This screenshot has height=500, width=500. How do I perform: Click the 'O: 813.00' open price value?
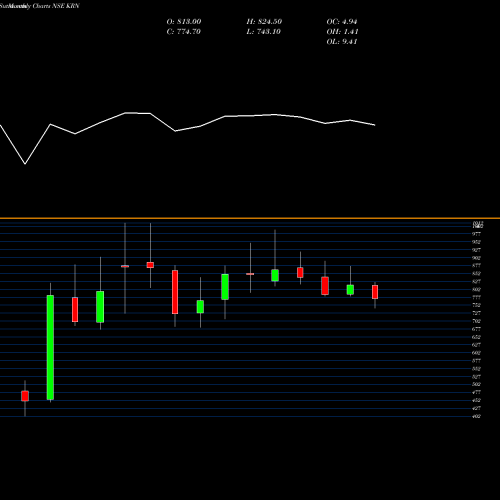(x=184, y=22)
